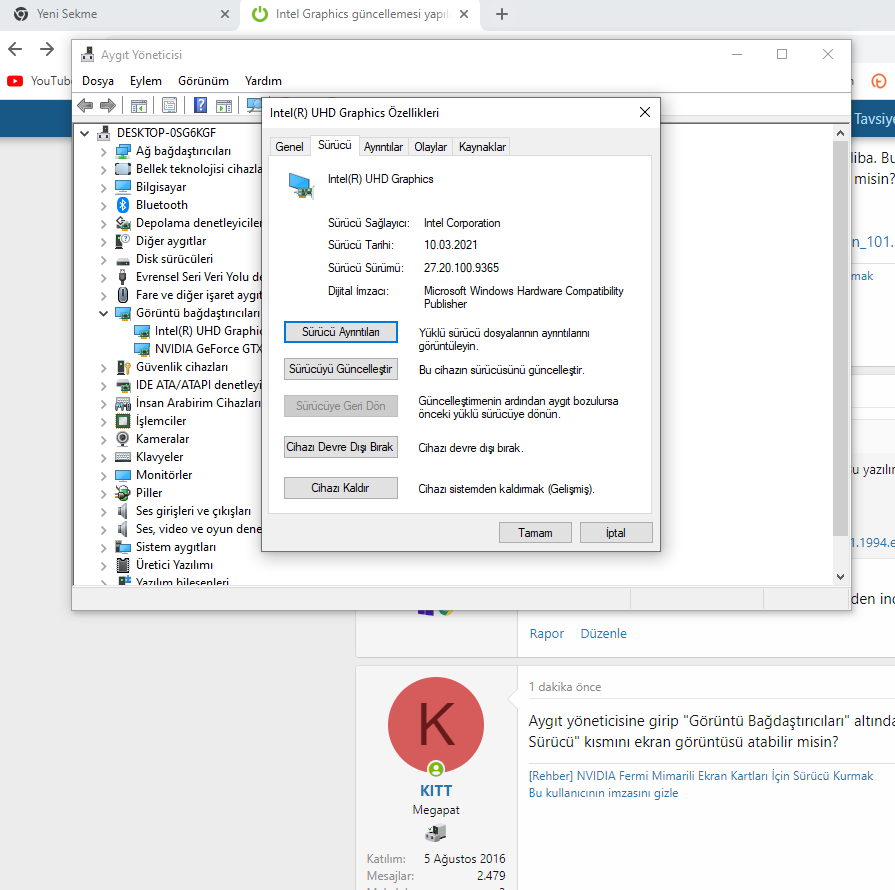The height and width of the screenshot is (890, 895).
Task: Click KITT's red K avatar in forum
Action: coord(436,725)
